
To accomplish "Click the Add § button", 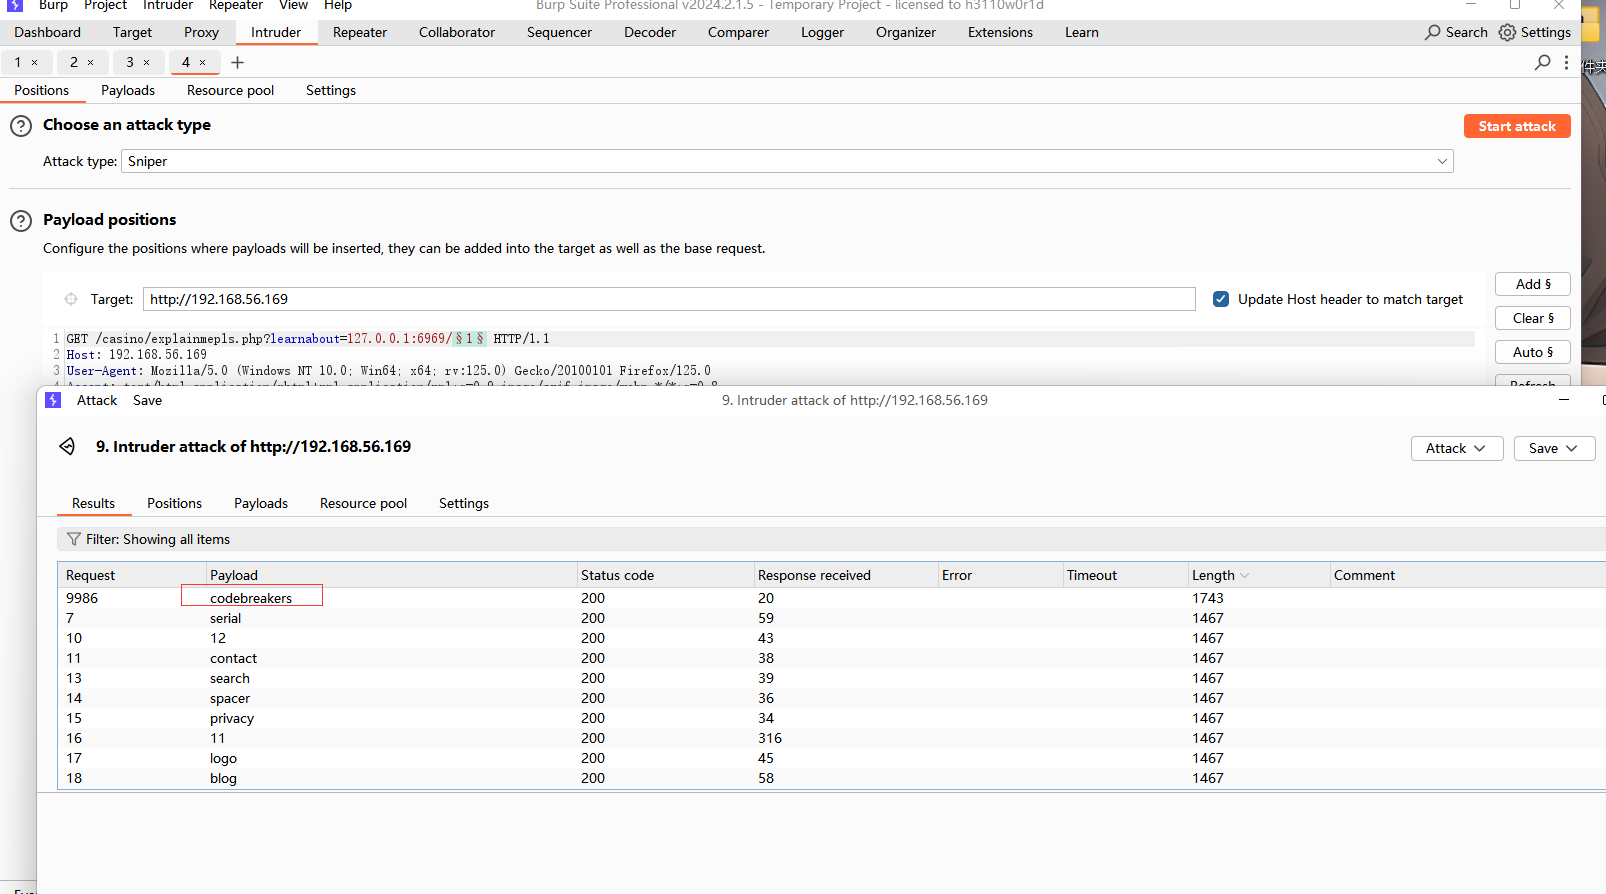I will tap(1533, 284).
